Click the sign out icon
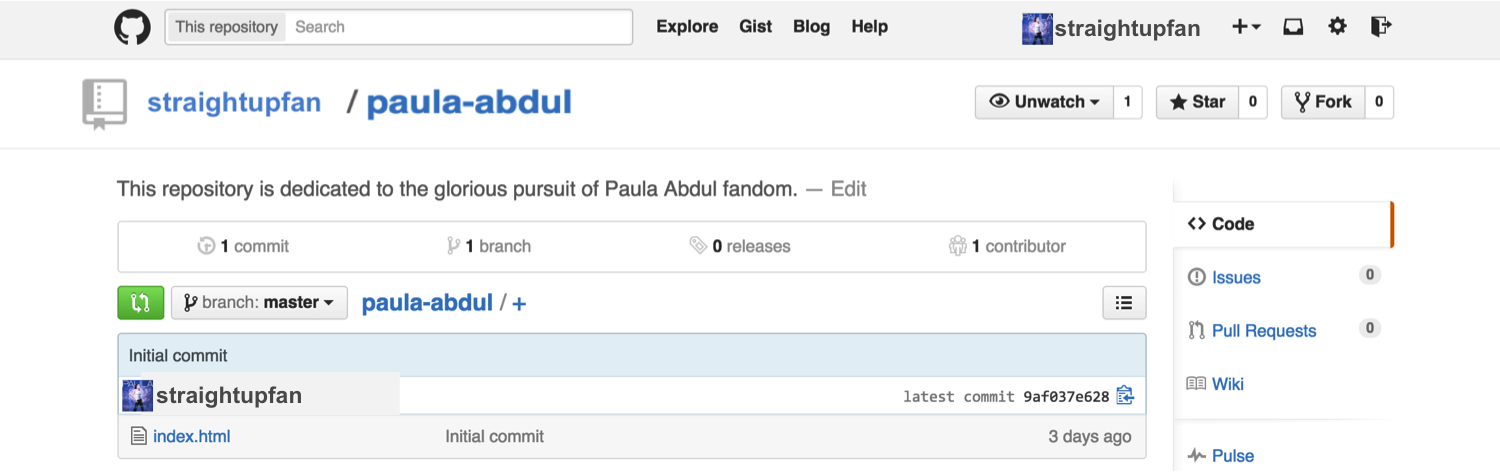Image resolution: width=1500 pixels, height=472 pixels. click(x=1381, y=27)
